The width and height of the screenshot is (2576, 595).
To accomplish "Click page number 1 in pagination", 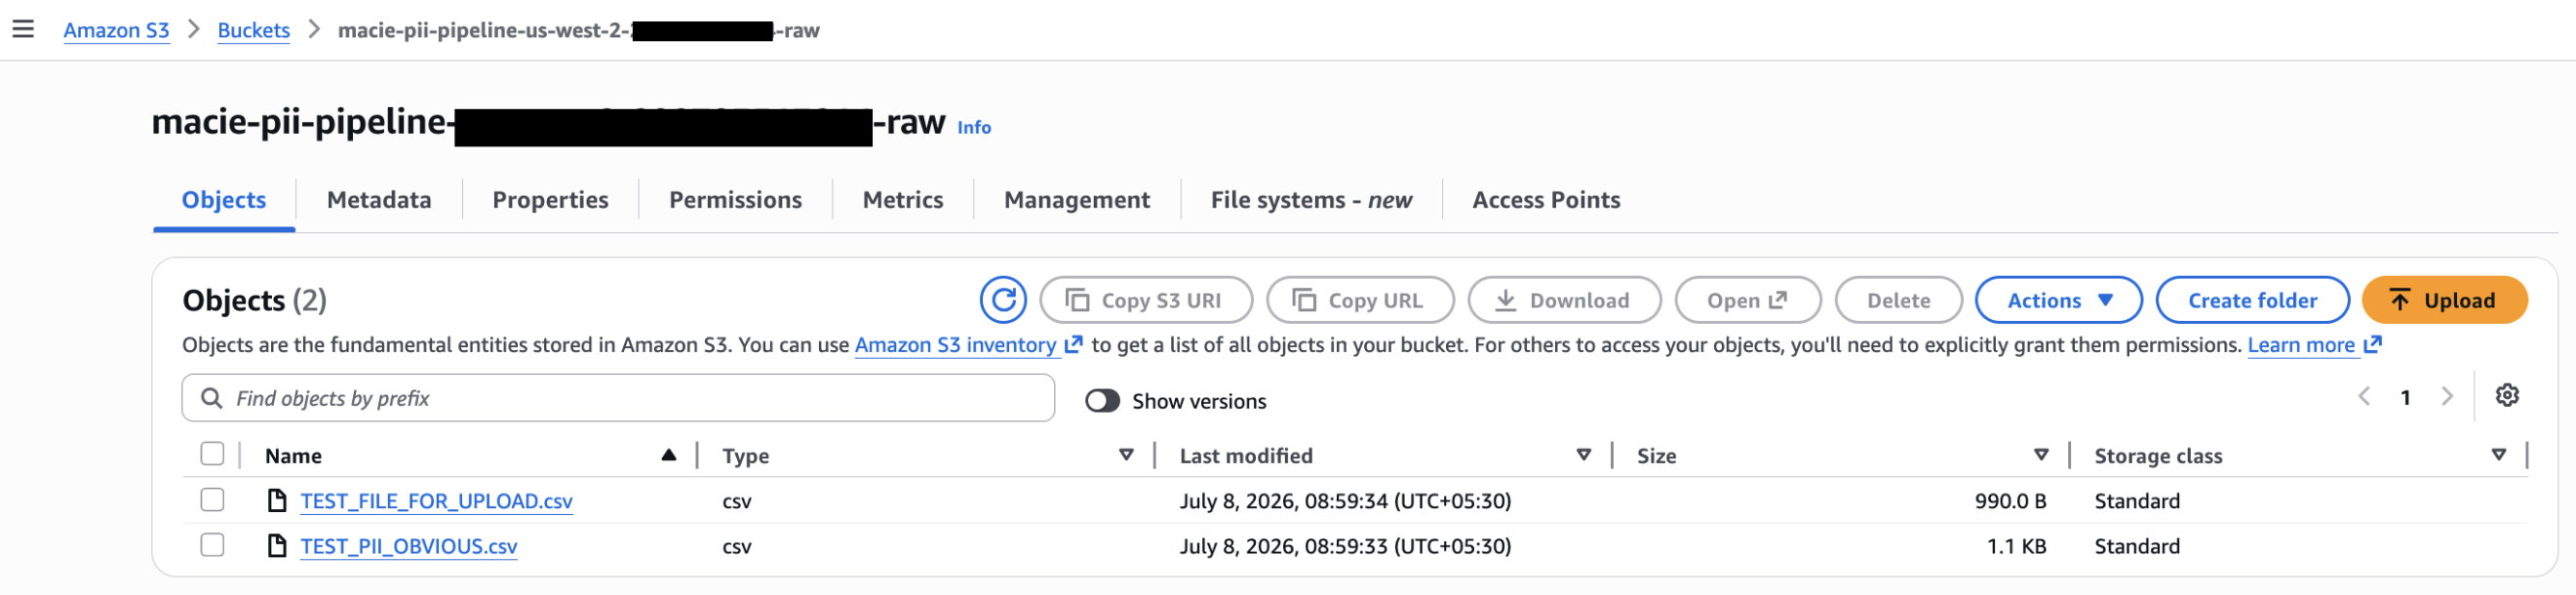I will click(x=2405, y=397).
